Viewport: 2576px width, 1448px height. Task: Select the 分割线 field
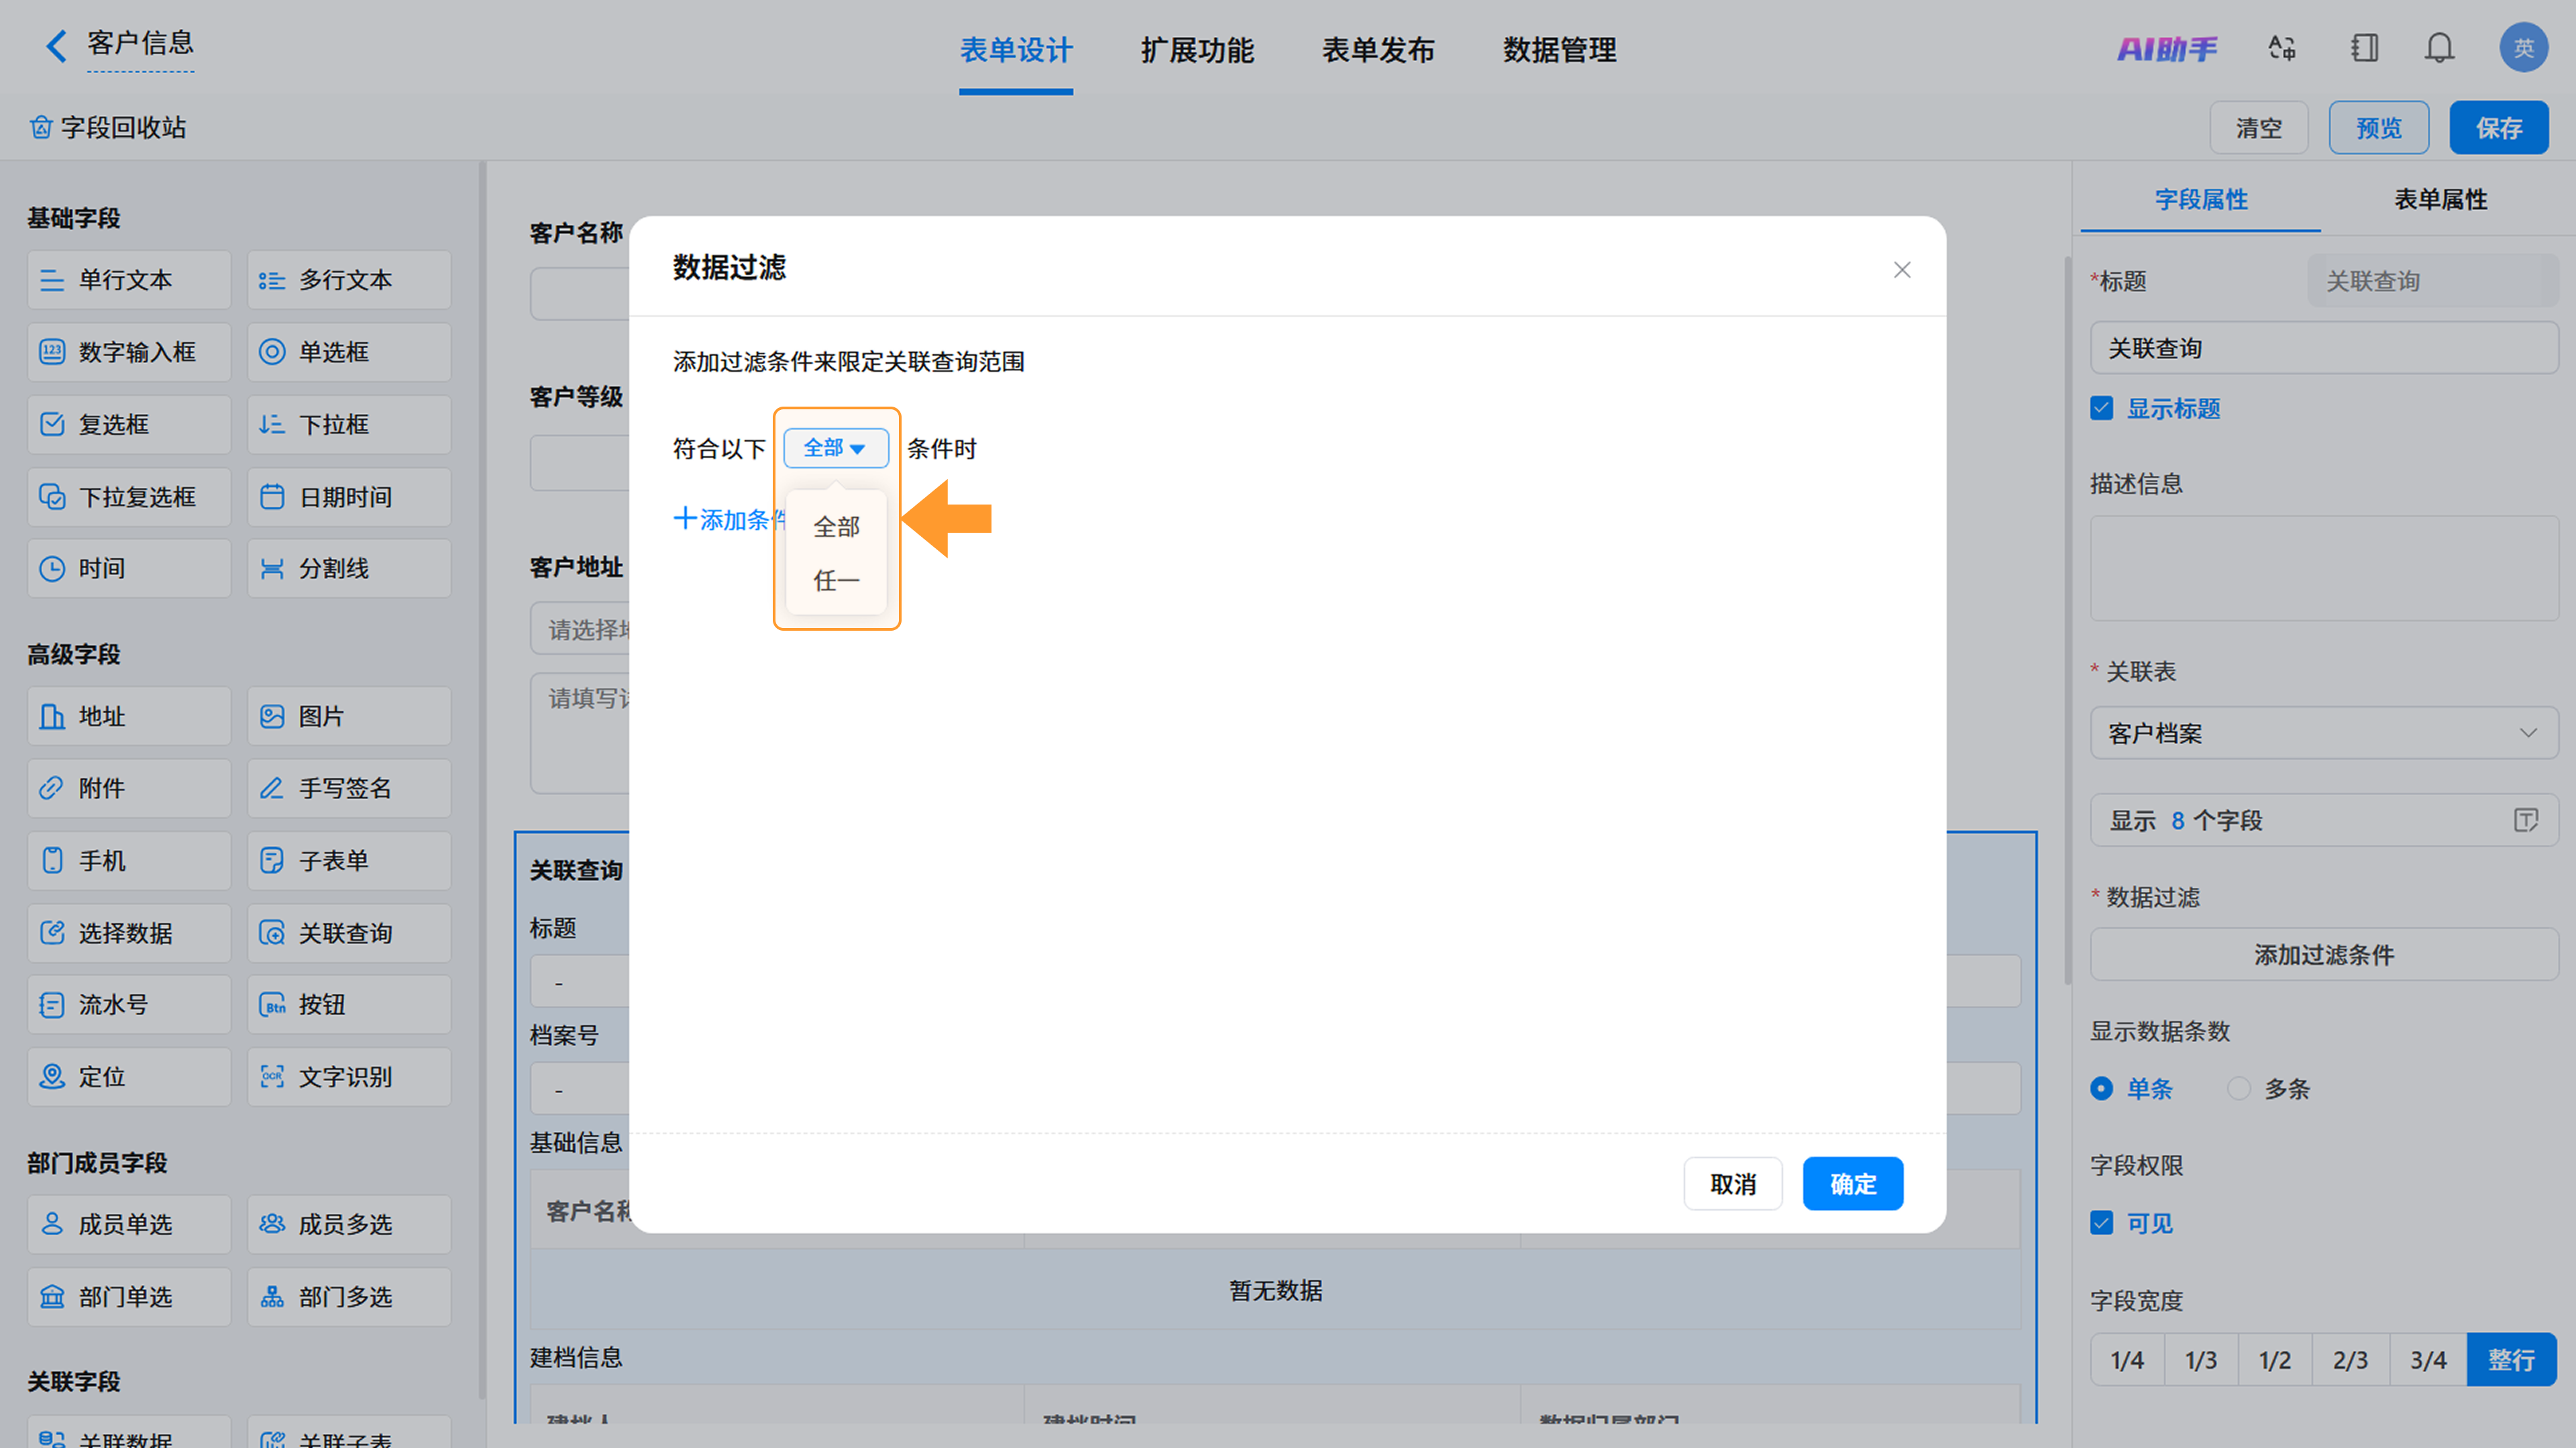349,569
